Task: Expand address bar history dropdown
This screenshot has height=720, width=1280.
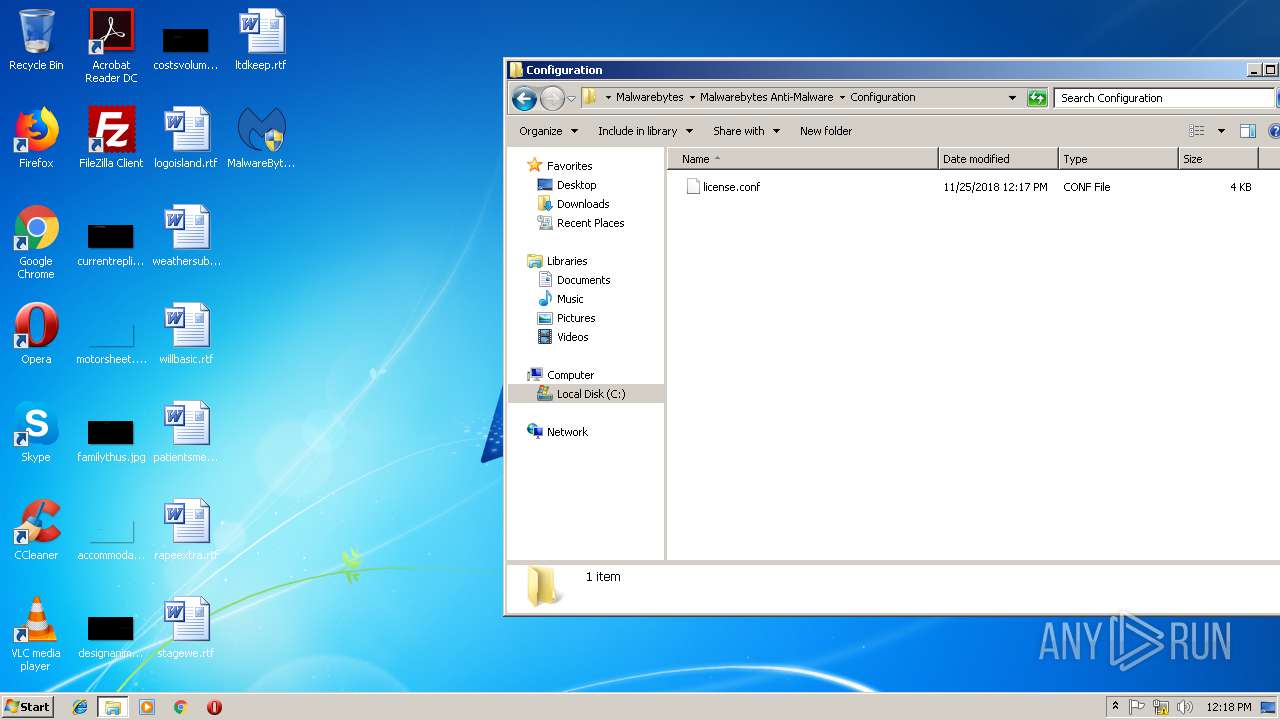Action: (1012, 98)
